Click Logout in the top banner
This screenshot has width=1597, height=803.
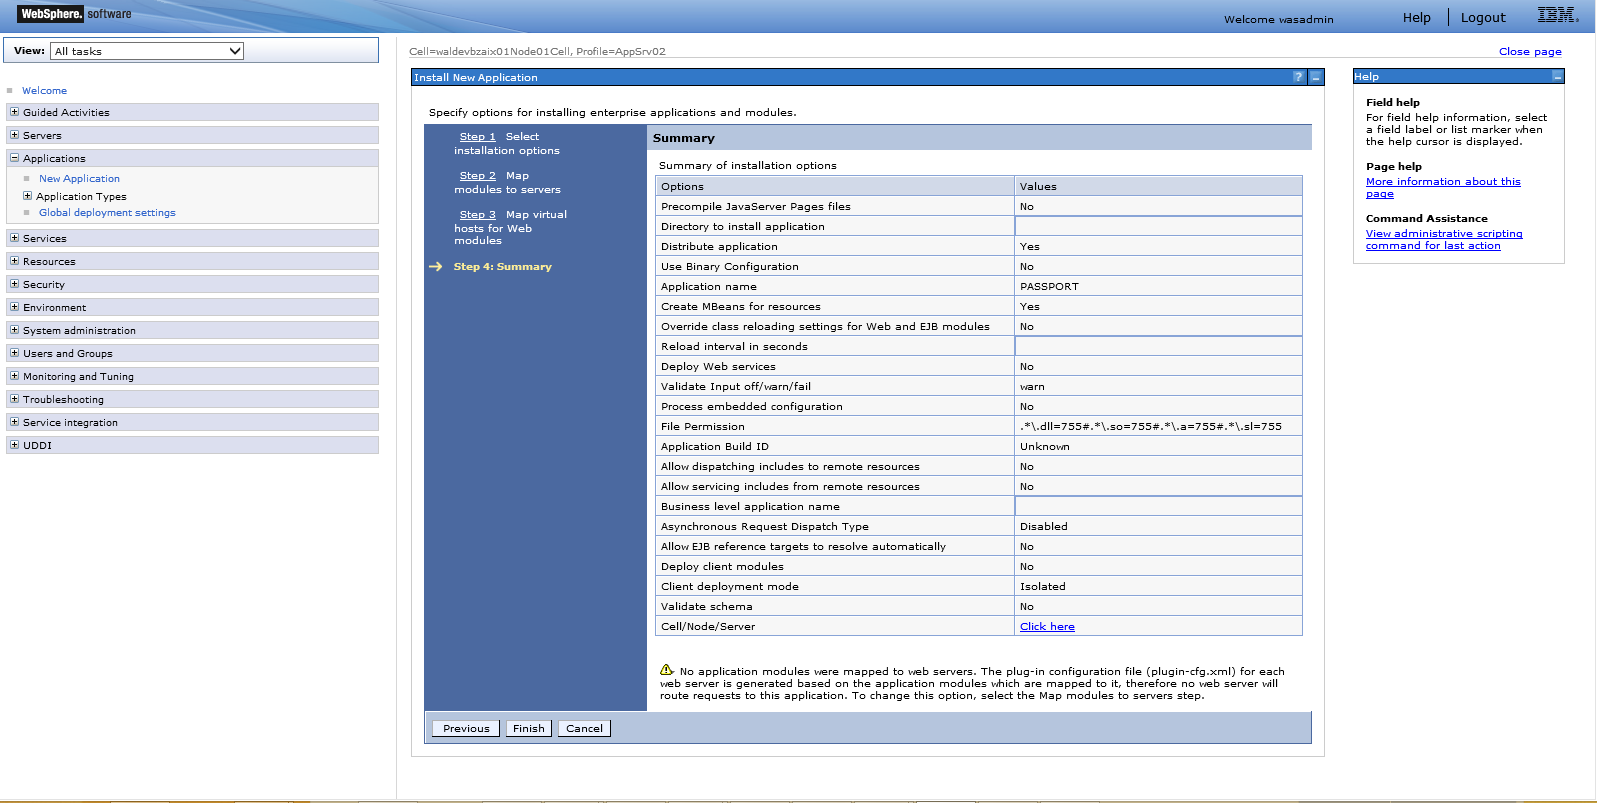pyautogui.click(x=1483, y=18)
